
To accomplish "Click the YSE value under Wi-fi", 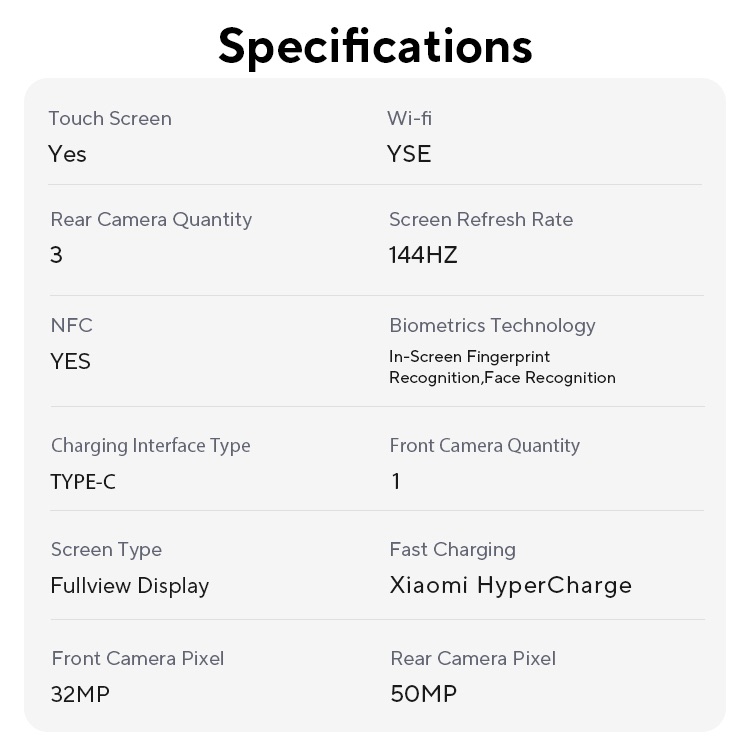I will click(409, 154).
